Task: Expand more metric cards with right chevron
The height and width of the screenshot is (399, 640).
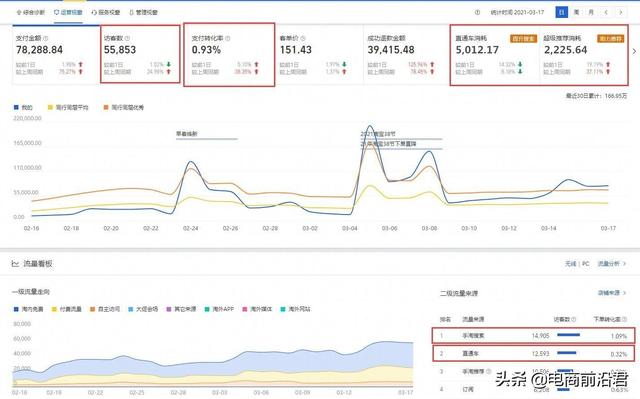Action: [x=634, y=51]
